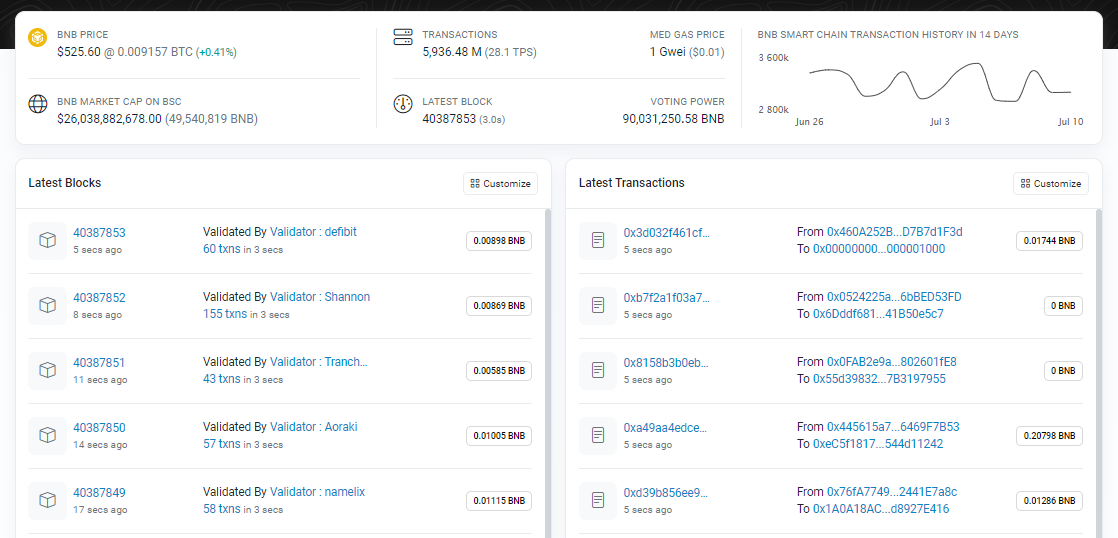Open sender address 0x445615a7...6469F7B53

(x=893, y=427)
